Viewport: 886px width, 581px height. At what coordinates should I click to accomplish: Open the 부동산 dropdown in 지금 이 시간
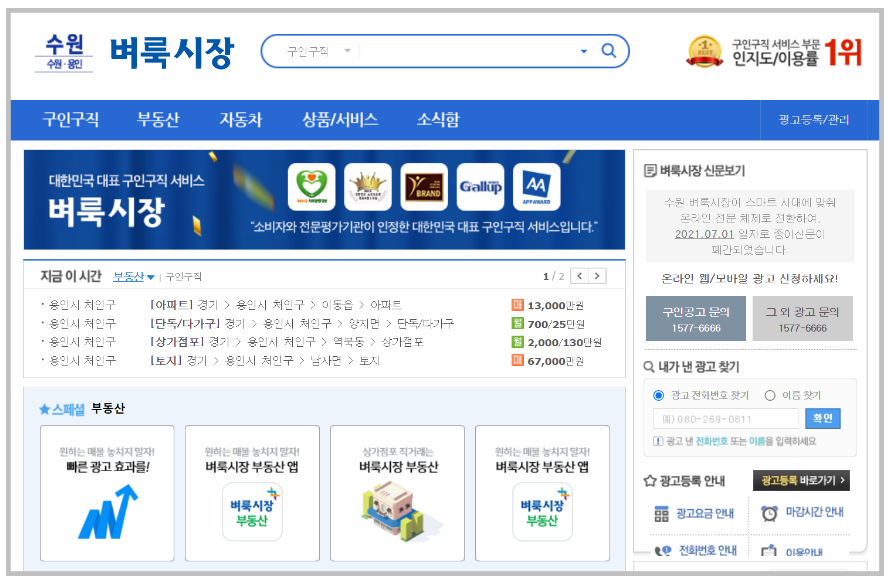click(133, 276)
